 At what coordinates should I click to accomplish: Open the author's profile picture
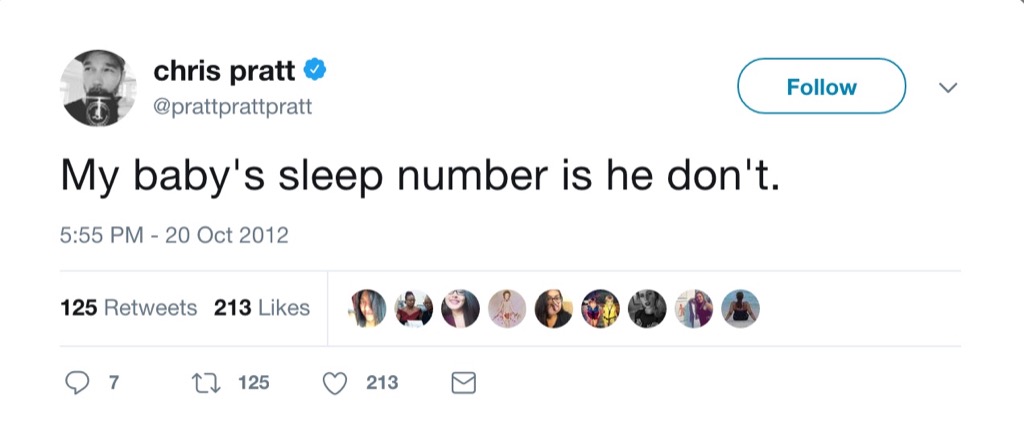pos(97,88)
